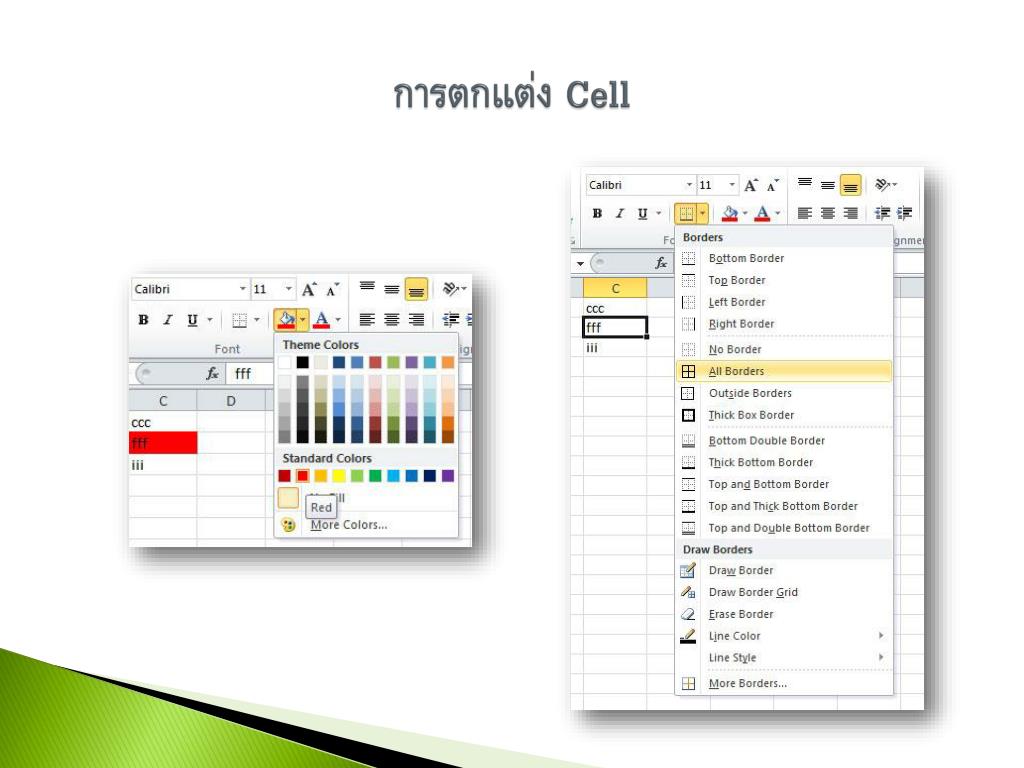Select Bottom Double Border option
The width and height of the screenshot is (1024, 768).
click(x=784, y=441)
